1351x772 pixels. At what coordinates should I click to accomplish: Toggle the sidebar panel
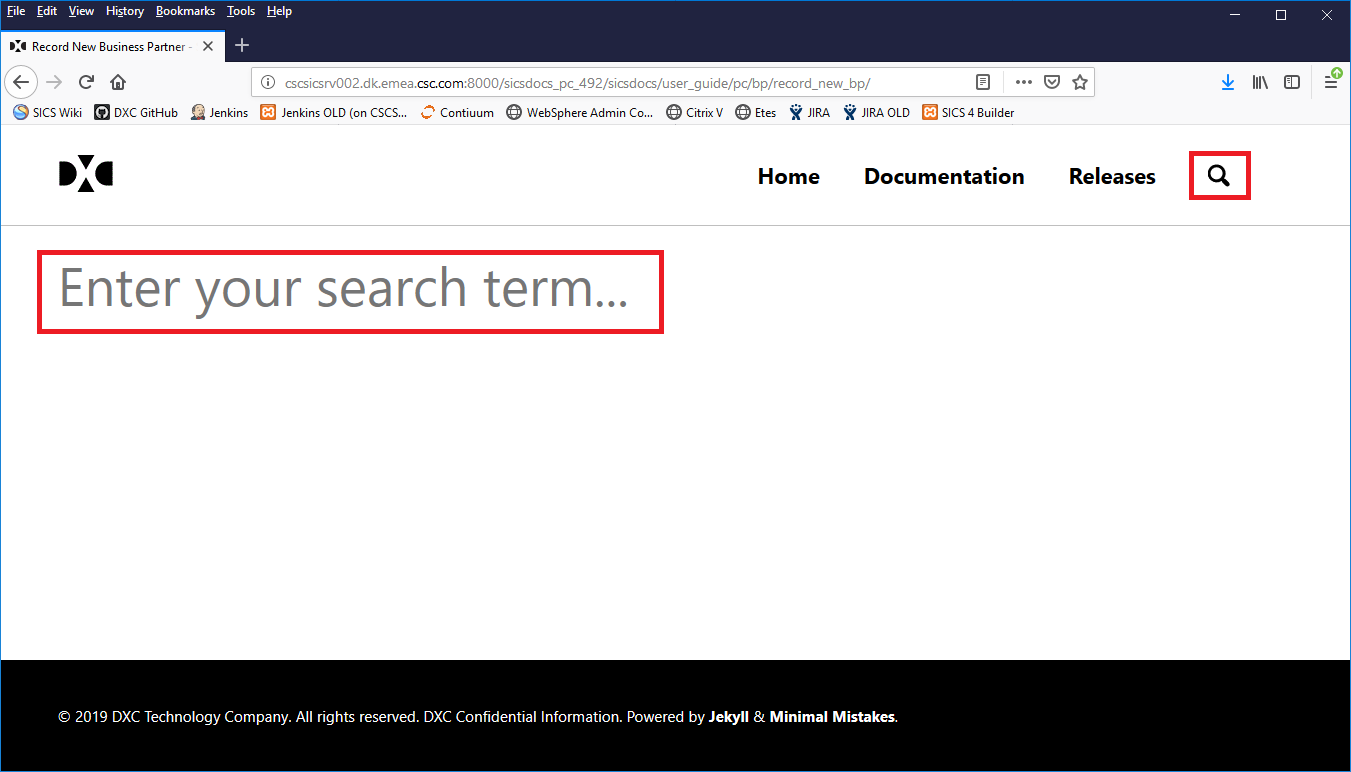coord(1292,82)
